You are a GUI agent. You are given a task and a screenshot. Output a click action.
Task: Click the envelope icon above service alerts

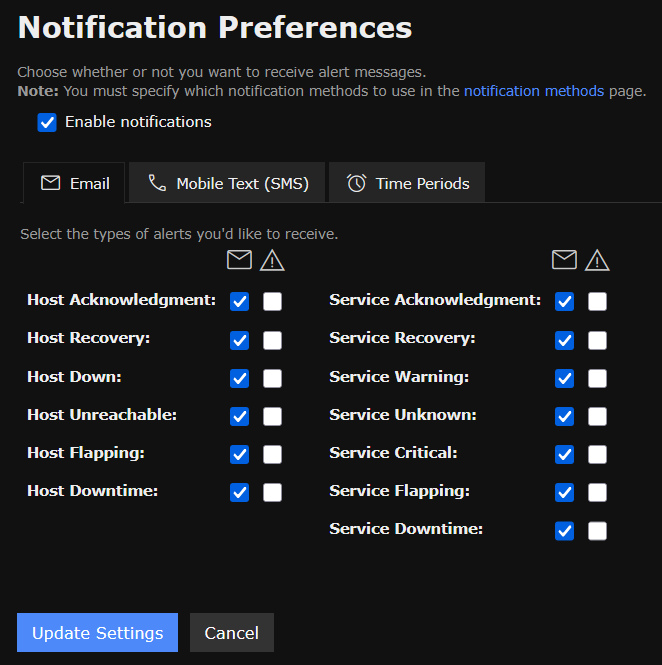(x=564, y=260)
